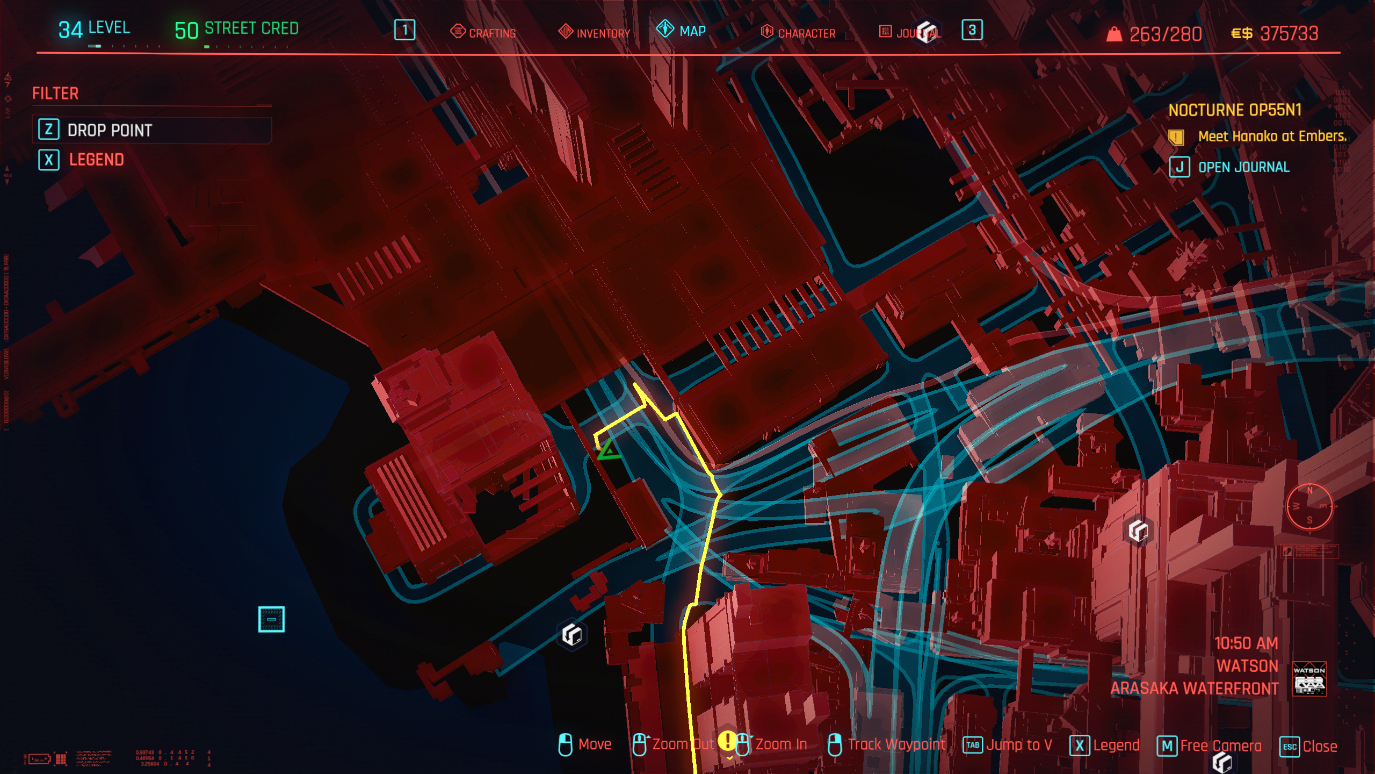Screen dimensions: 1375x774
Task: Click Zoom Out in the bottom bar
Action: click(673, 745)
